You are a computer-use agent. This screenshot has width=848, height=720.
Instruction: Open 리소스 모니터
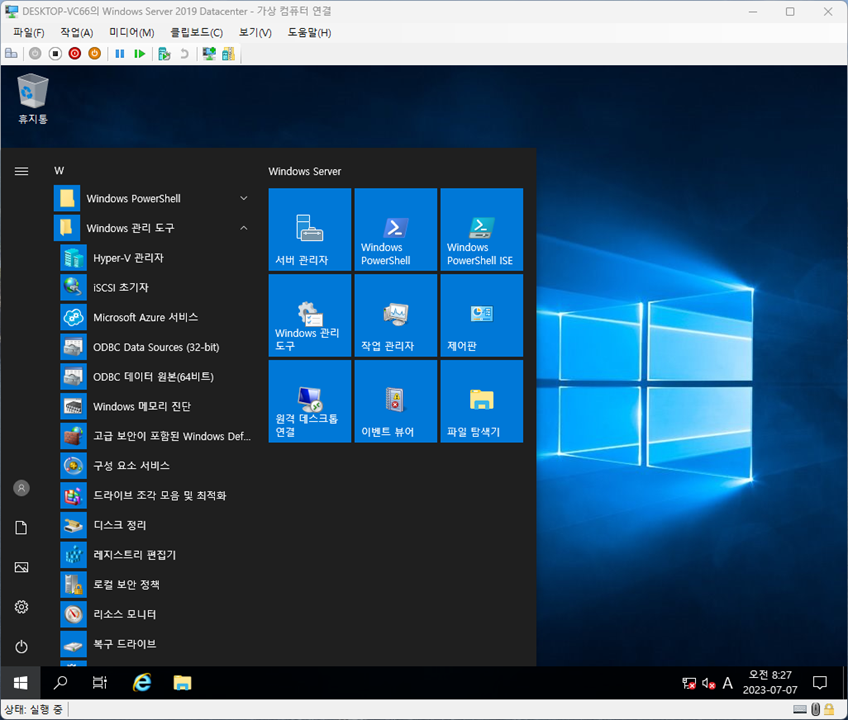(x=156, y=615)
